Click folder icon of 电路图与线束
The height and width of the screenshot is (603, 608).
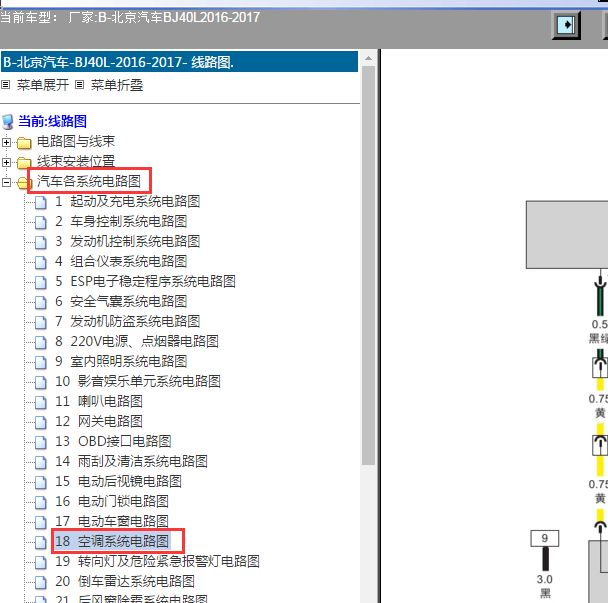tap(24, 143)
